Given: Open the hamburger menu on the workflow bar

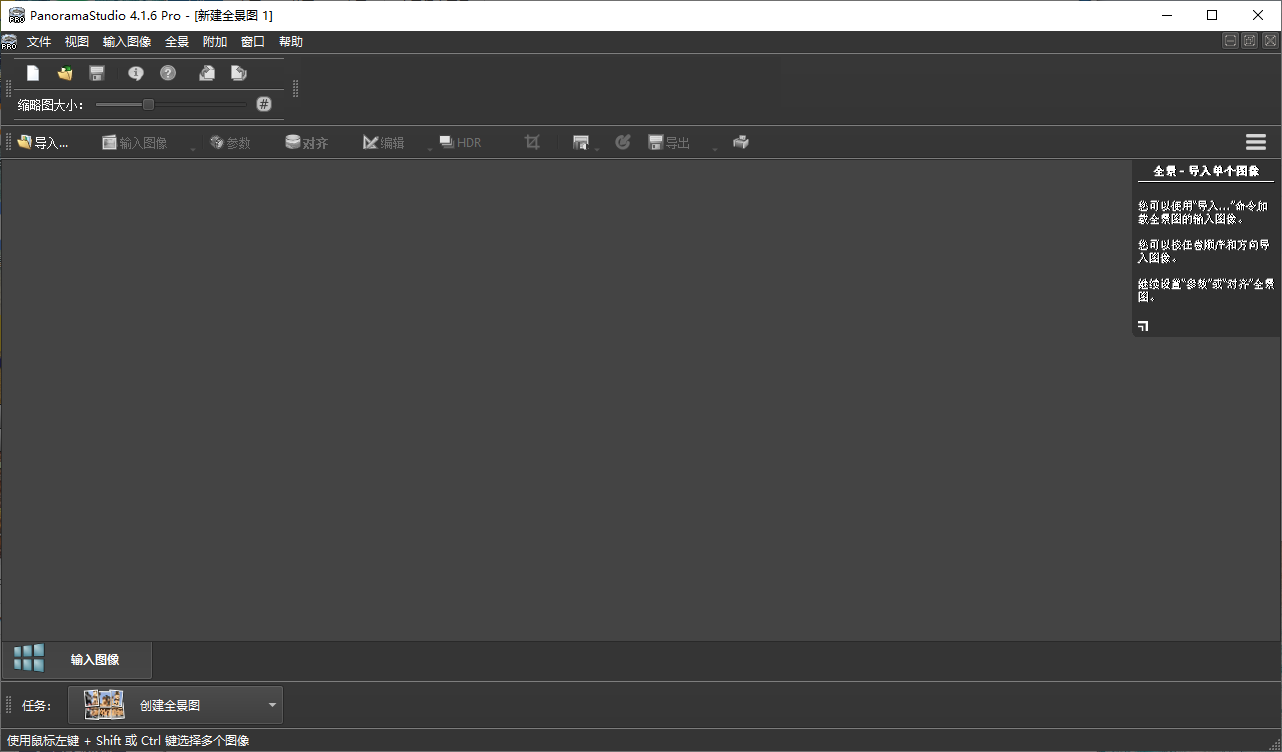Looking at the screenshot, I should pyautogui.click(x=1256, y=142).
